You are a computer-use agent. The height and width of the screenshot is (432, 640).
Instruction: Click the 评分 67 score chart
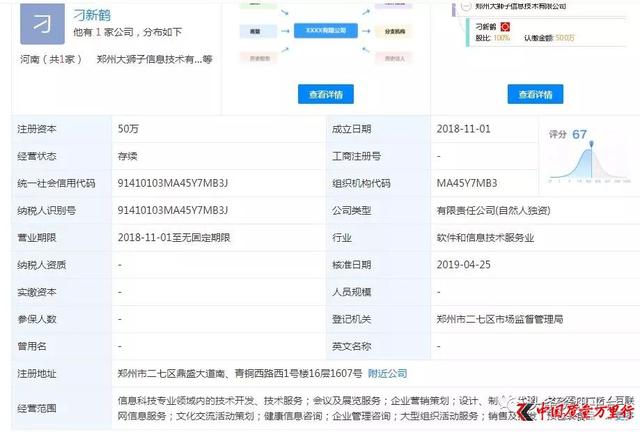(589, 157)
